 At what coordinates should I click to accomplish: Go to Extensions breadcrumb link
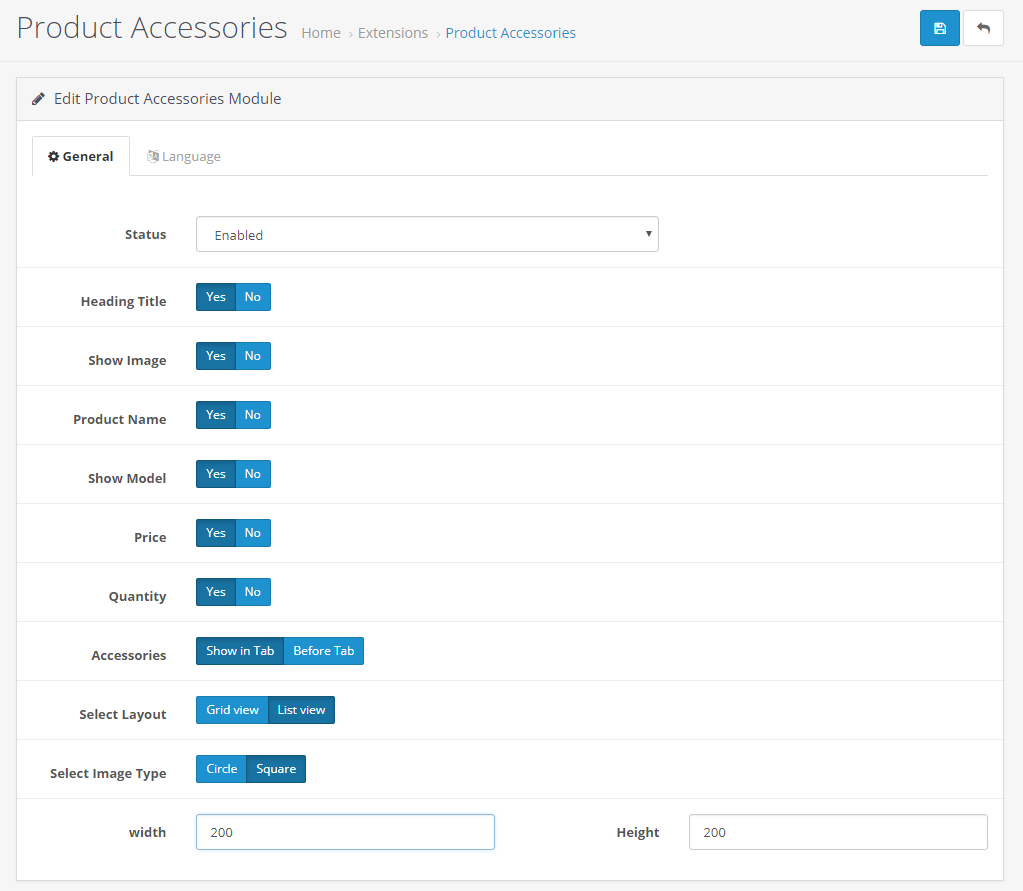coord(392,33)
